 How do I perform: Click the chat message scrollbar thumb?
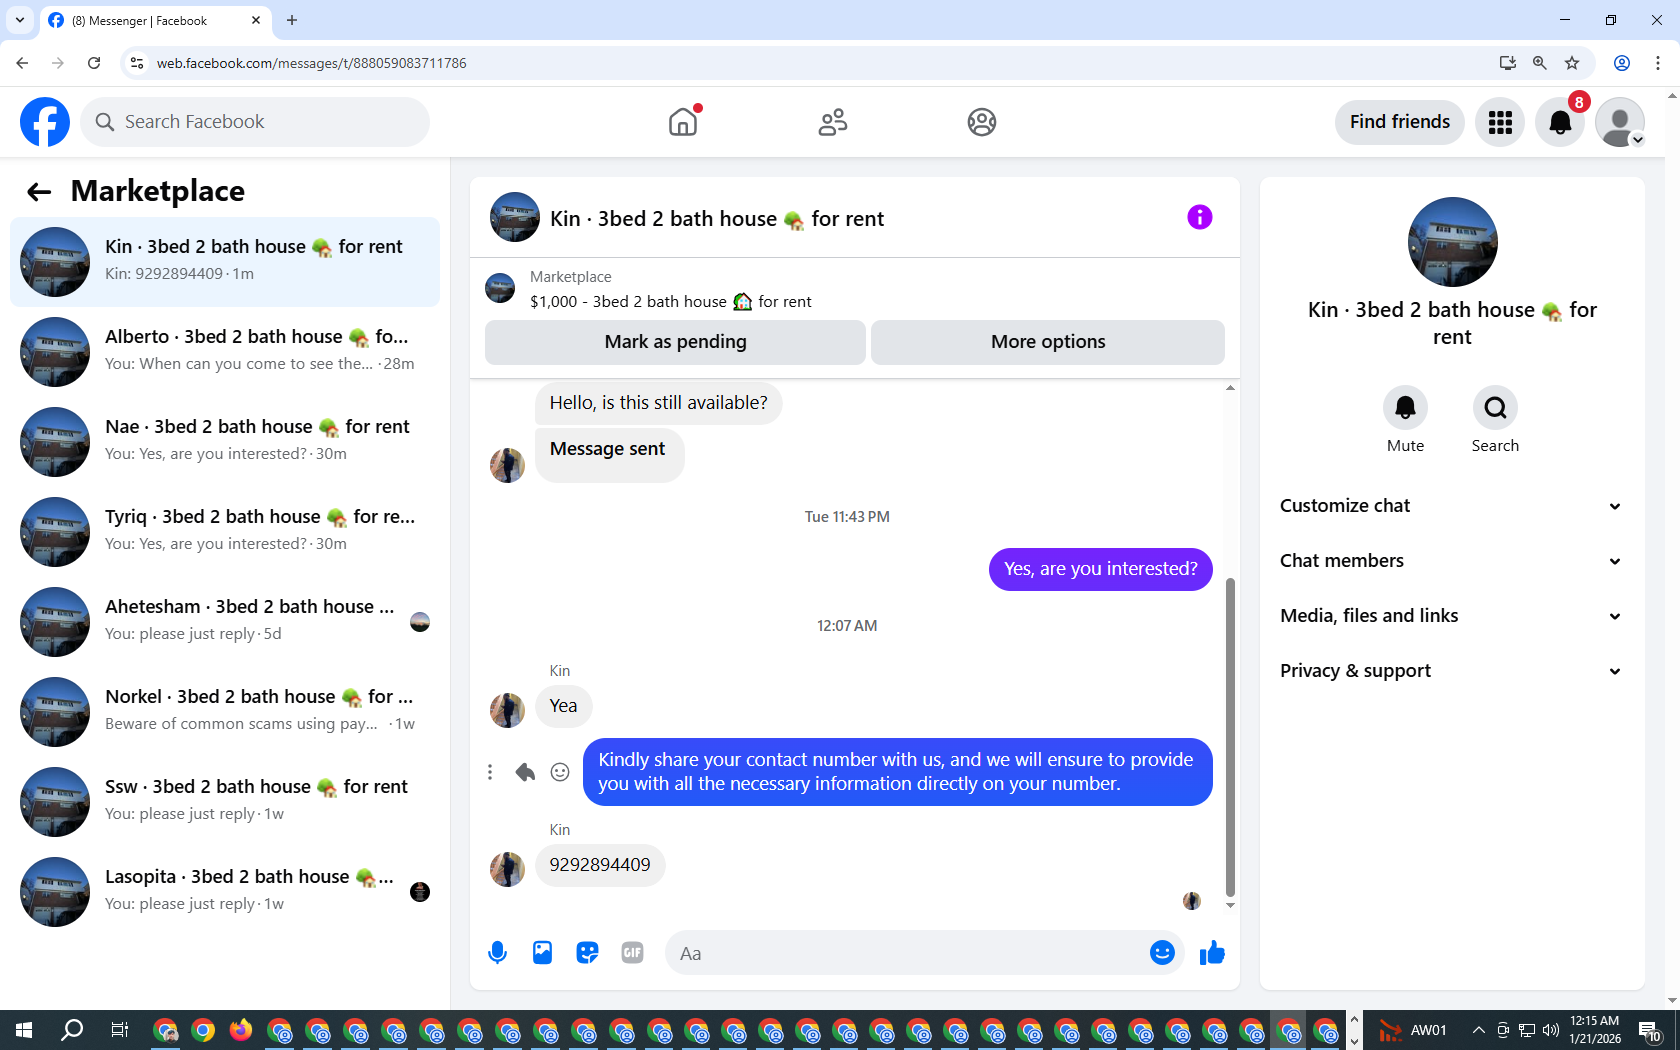[1230, 737]
